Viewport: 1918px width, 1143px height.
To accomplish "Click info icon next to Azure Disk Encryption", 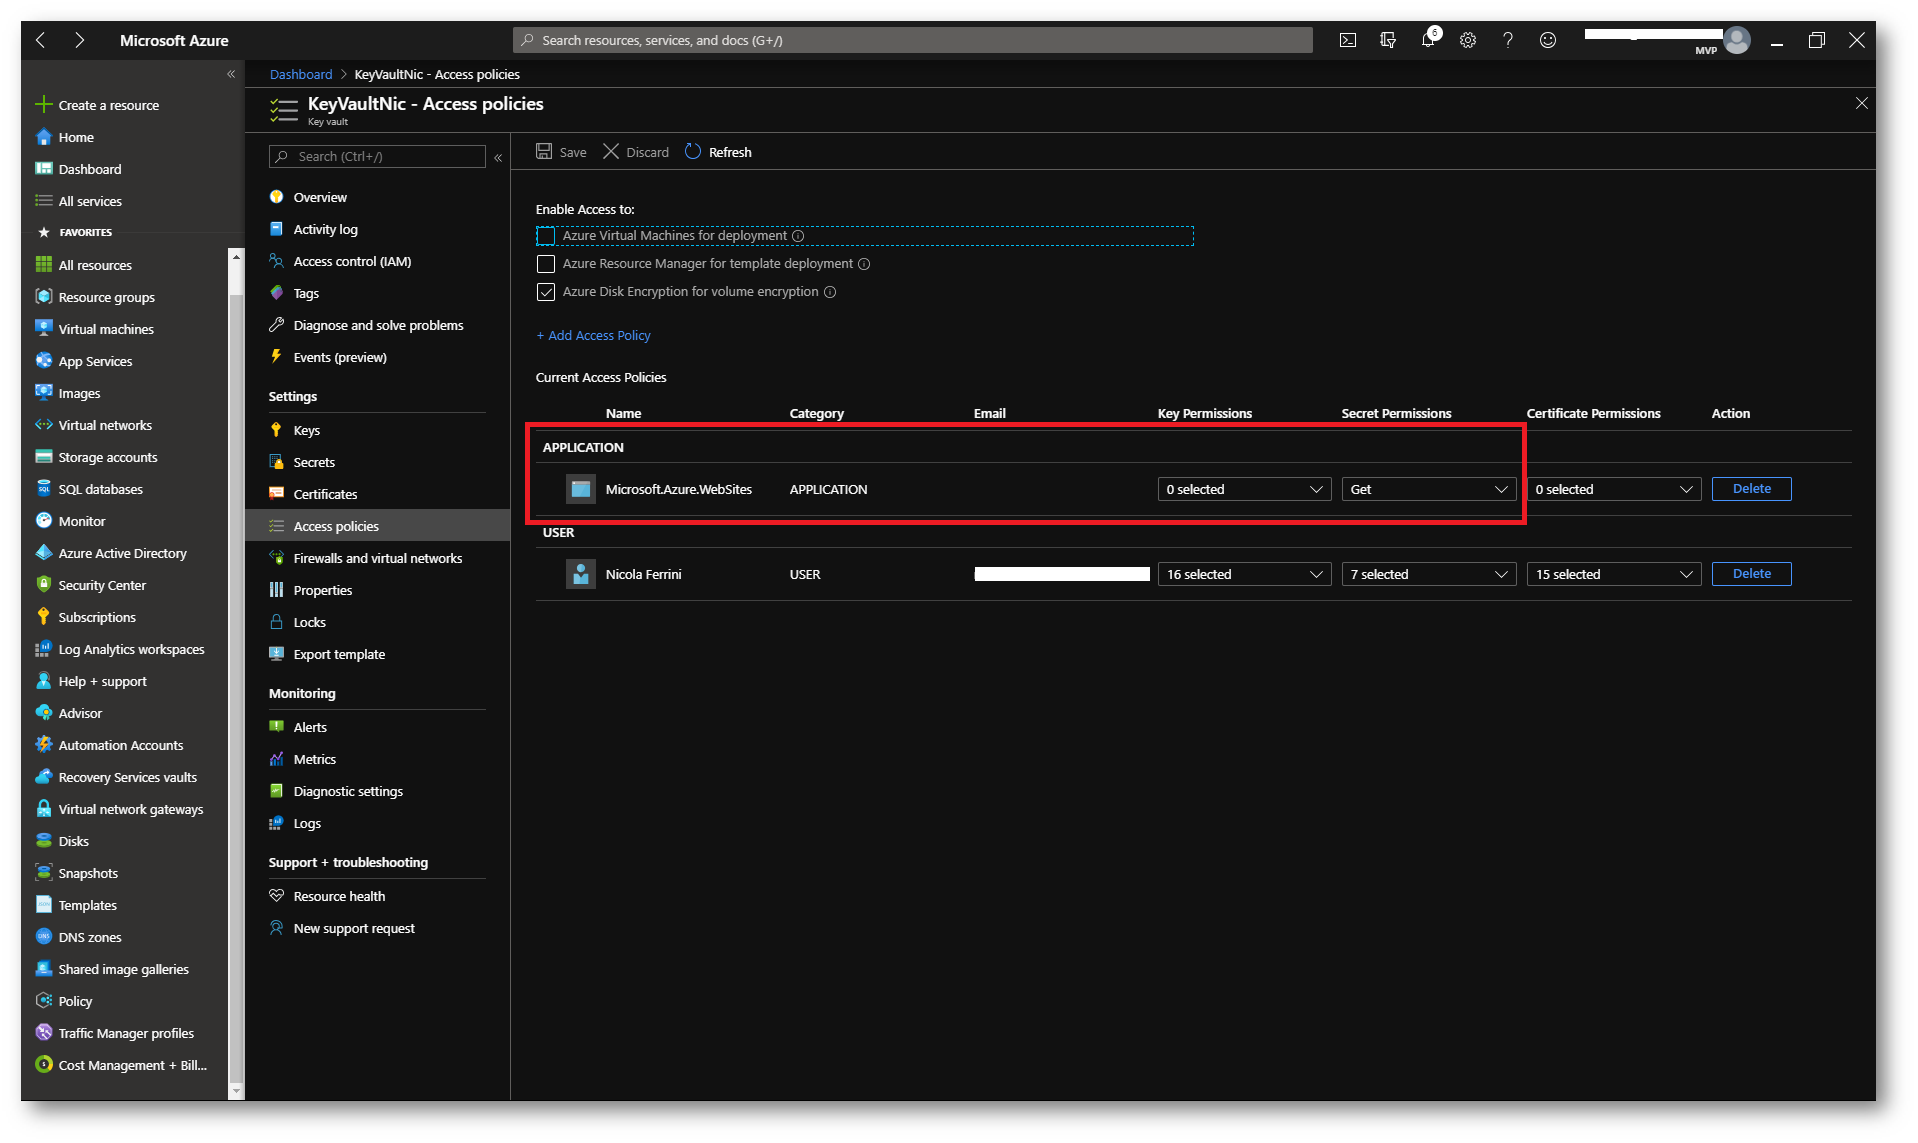I will (x=830, y=292).
